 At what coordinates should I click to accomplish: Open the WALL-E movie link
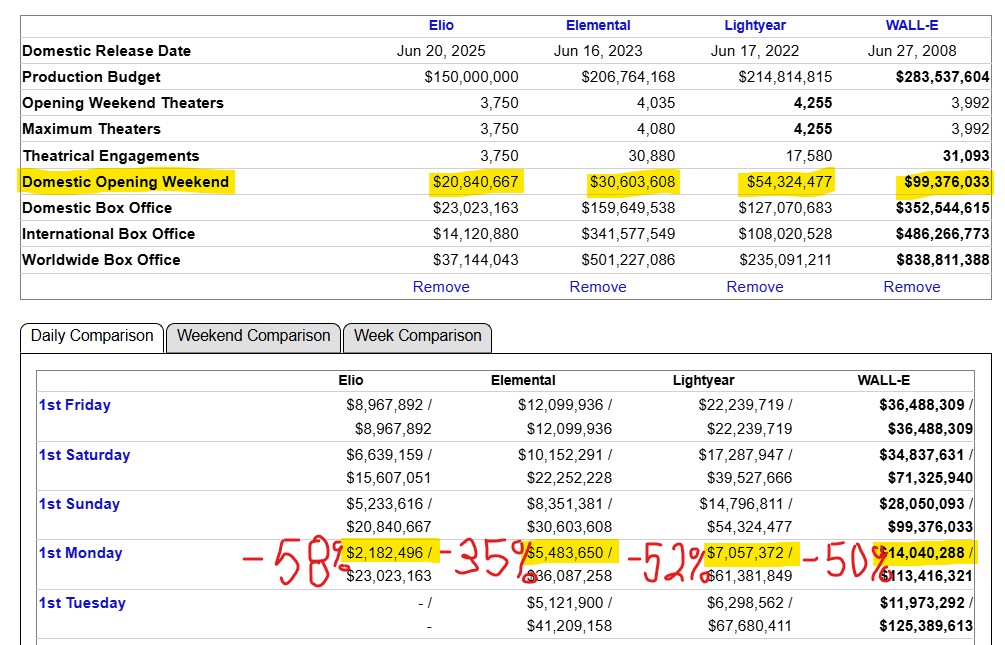click(x=911, y=25)
